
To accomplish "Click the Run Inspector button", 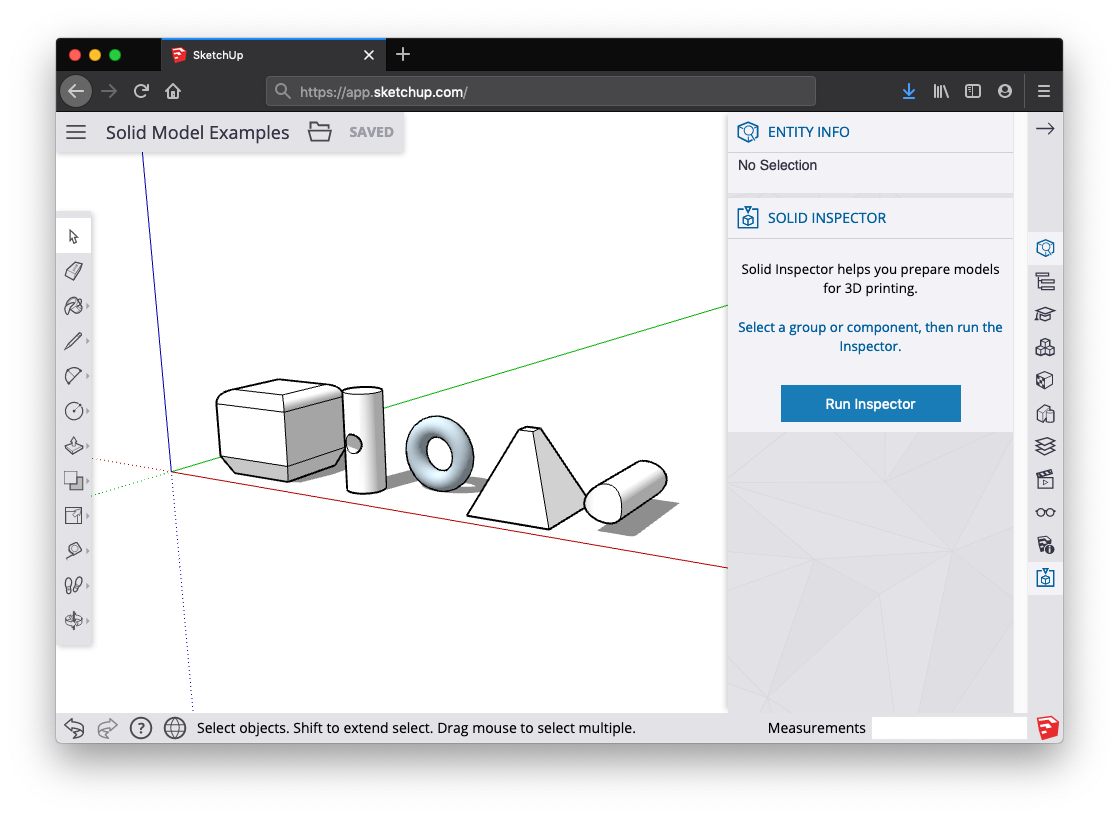I will click(x=871, y=404).
